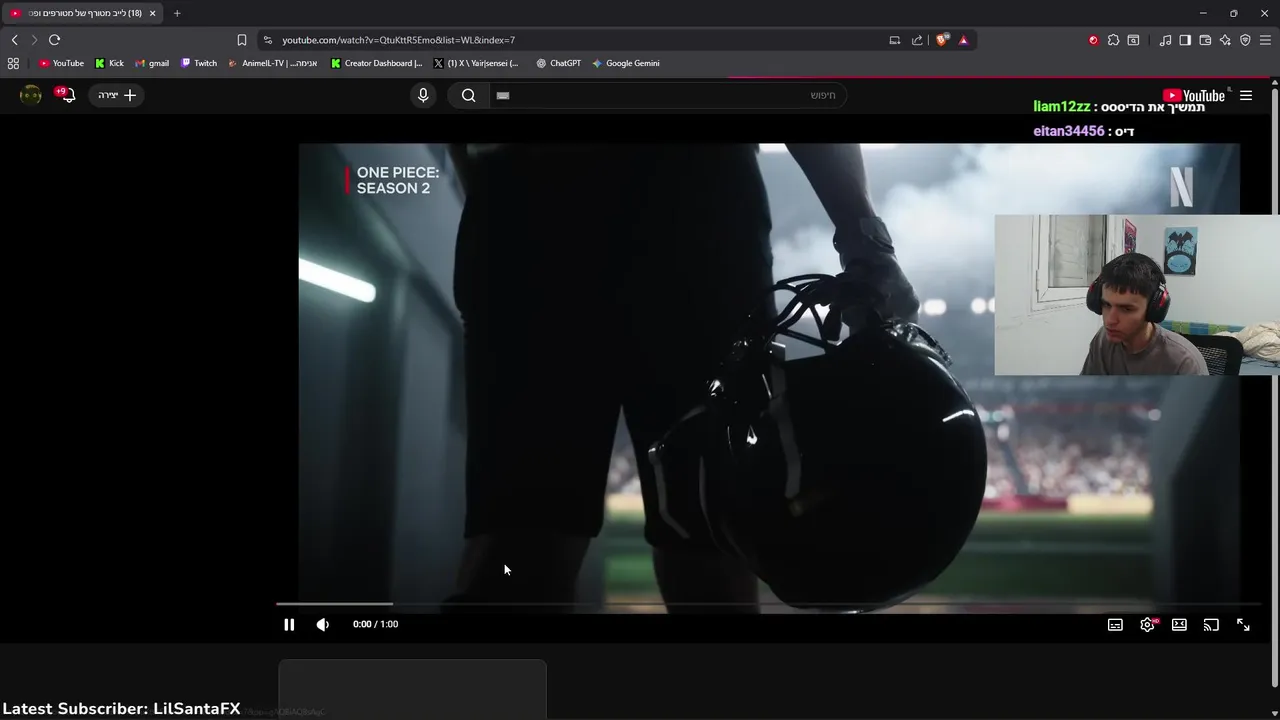
Task: Open the media control music note
Action: [1165, 40]
